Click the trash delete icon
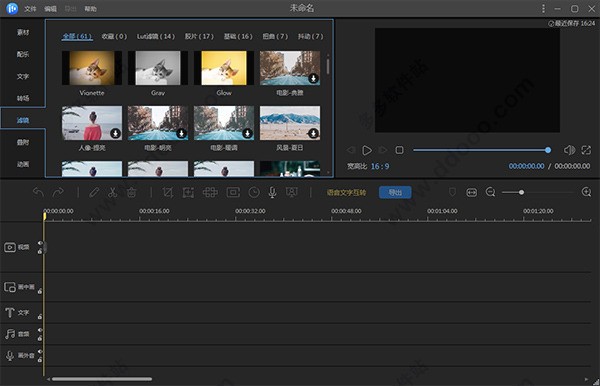The height and width of the screenshot is (386, 600). (x=131, y=192)
